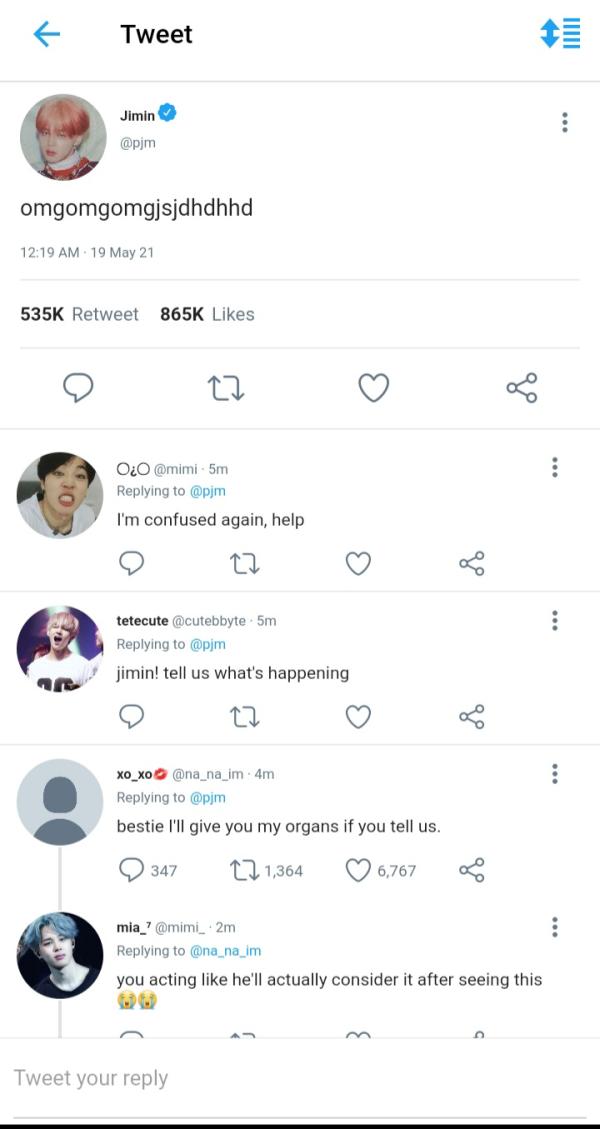Reply to Jimin's main tweet

78,387
